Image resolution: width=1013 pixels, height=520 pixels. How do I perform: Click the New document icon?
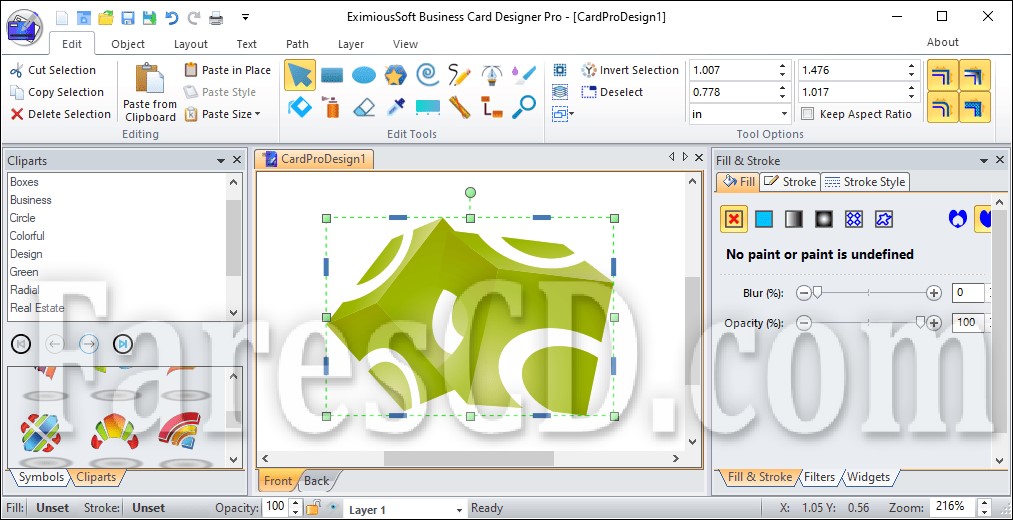tap(62, 17)
